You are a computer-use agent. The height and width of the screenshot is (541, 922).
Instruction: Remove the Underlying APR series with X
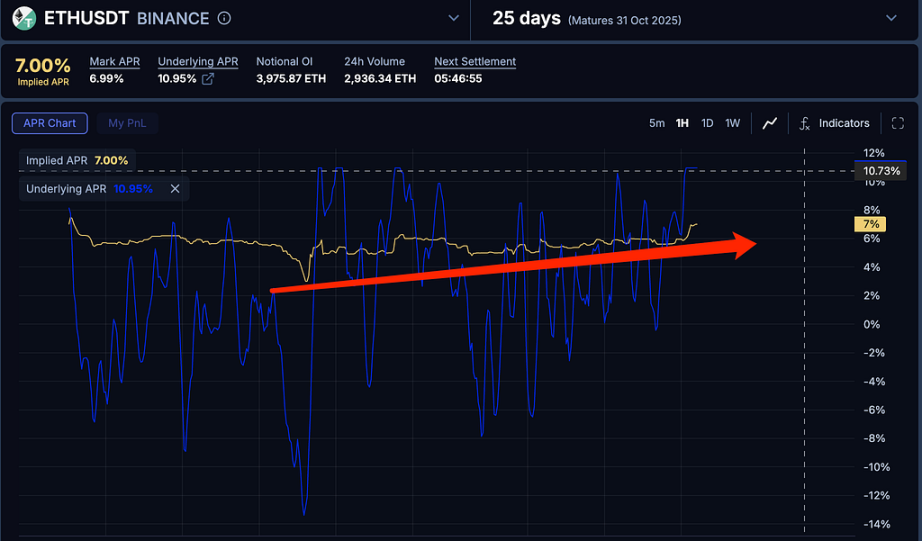[175, 188]
